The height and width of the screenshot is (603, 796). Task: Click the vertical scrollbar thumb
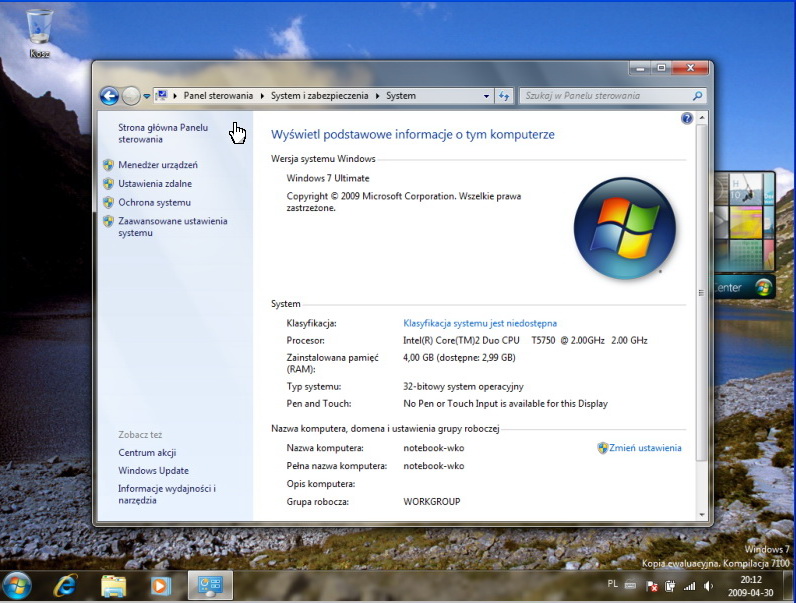click(702, 292)
